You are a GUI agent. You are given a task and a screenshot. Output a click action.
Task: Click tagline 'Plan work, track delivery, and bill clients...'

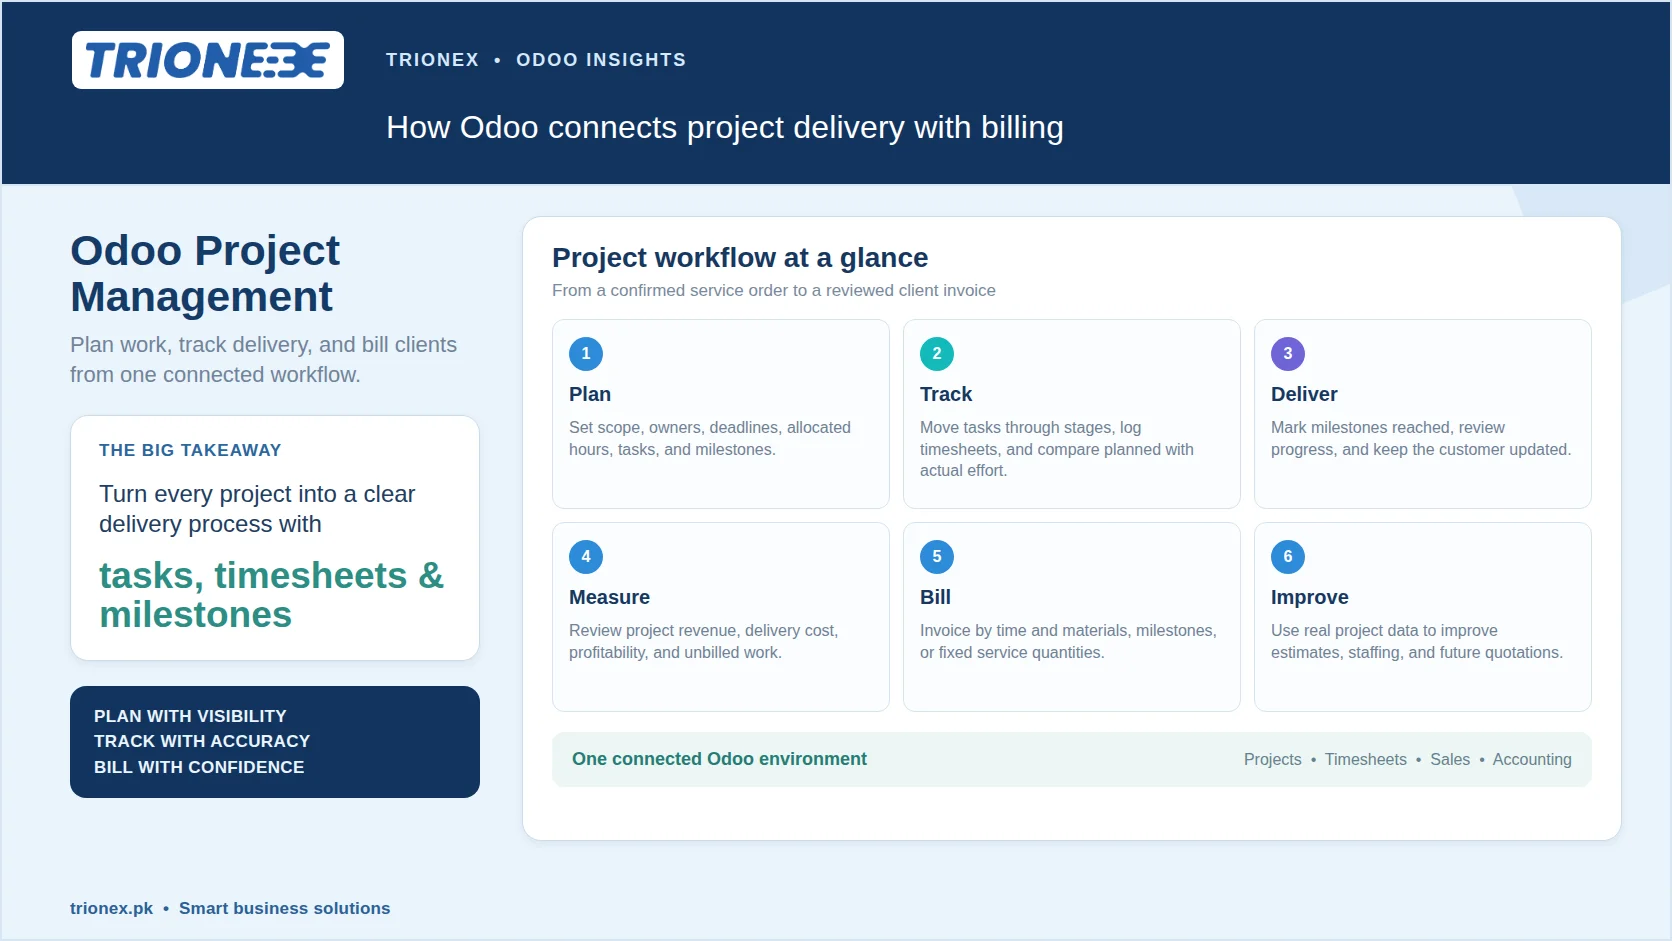[263, 360]
